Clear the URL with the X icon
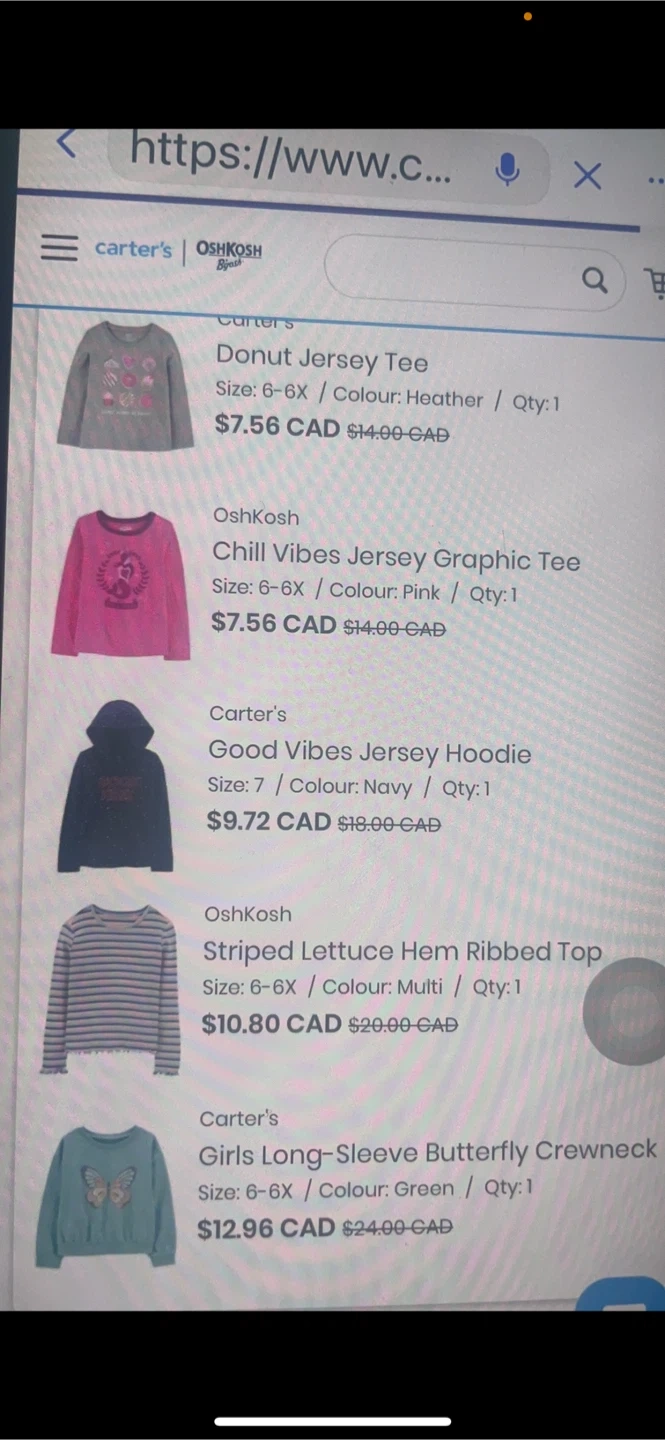This screenshot has width=665, height=1440. (587, 176)
